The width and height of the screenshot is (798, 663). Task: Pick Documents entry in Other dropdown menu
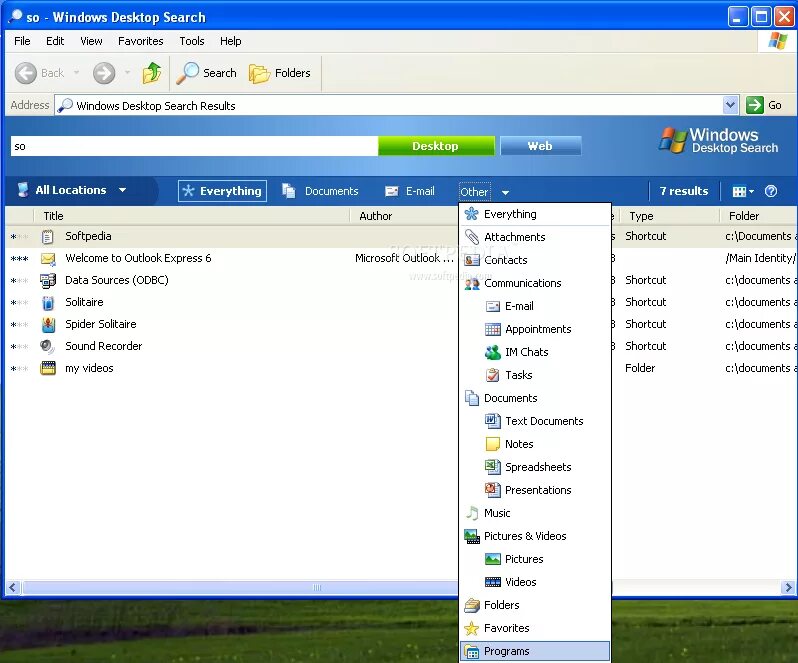(x=535, y=398)
